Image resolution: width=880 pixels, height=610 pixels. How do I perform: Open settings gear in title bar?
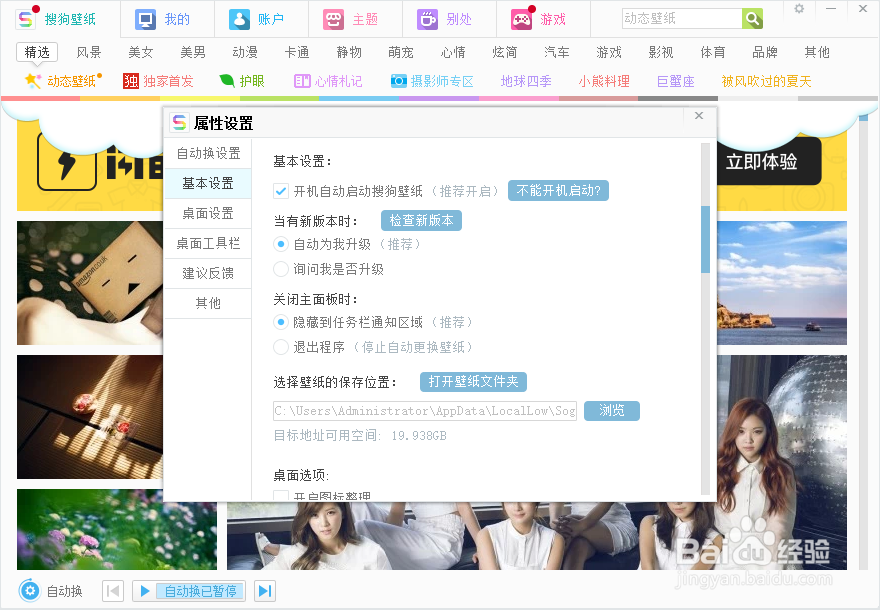tap(799, 9)
